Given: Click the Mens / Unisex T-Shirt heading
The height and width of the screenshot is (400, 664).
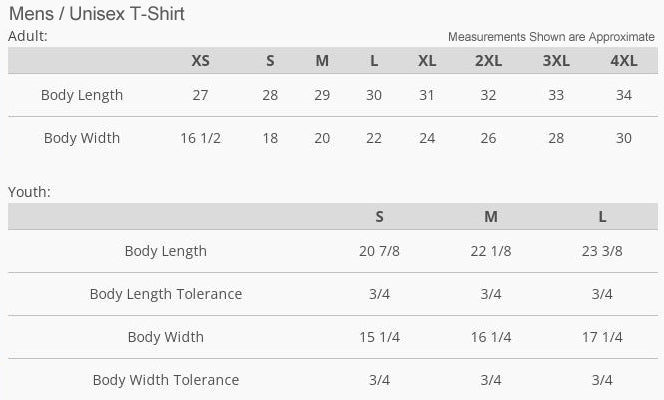Looking at the screenshot, I should 96,14.
